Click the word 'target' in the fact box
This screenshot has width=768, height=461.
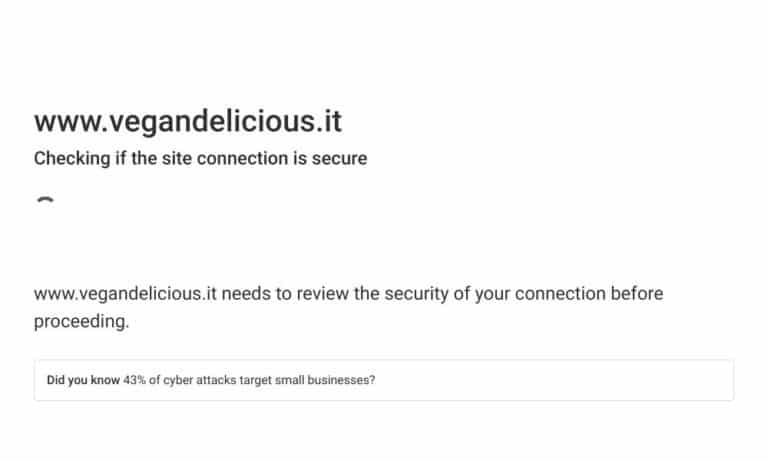(255, 380)
